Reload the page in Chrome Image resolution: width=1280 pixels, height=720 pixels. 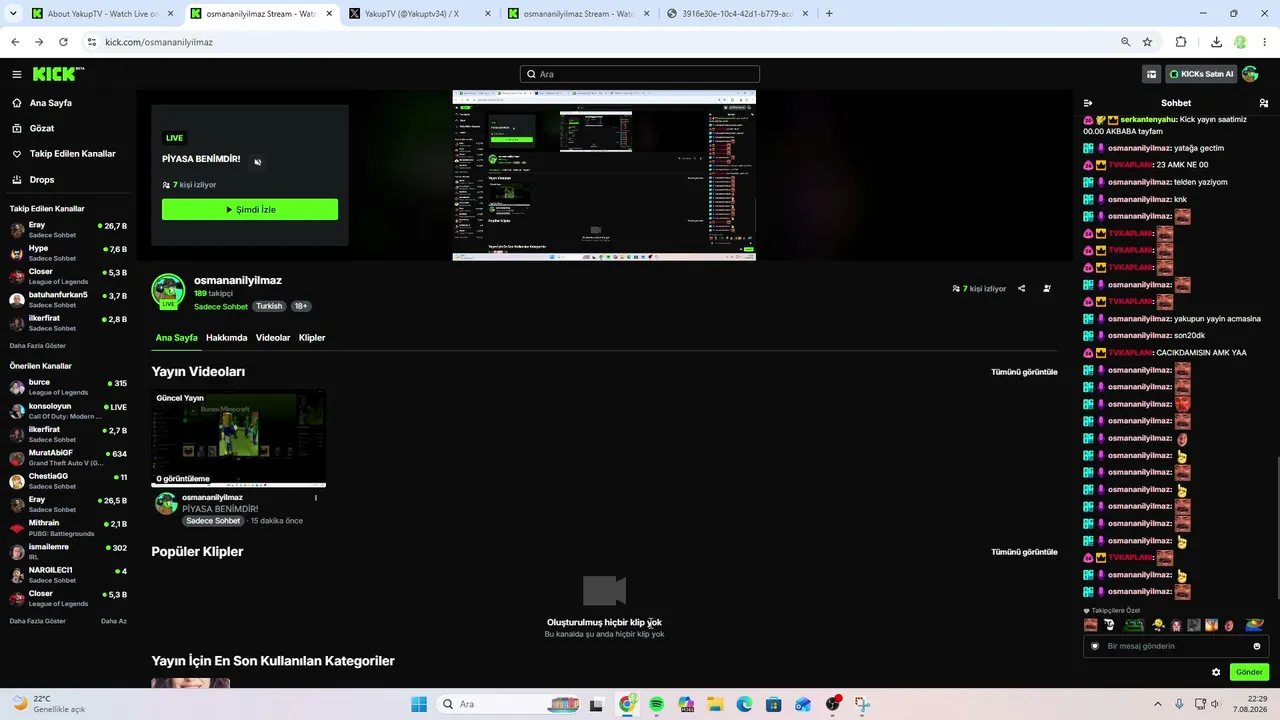[x=63, y=42]
